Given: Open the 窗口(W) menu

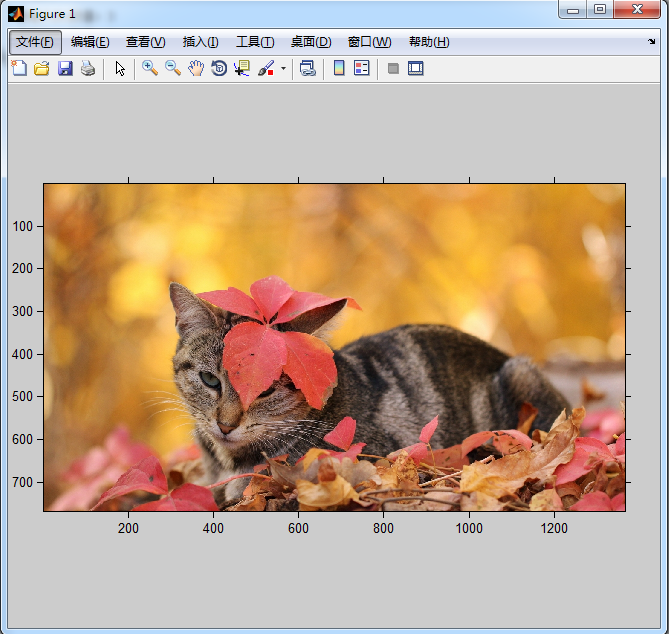Looking at the screenshot, I should click(369, 42).
